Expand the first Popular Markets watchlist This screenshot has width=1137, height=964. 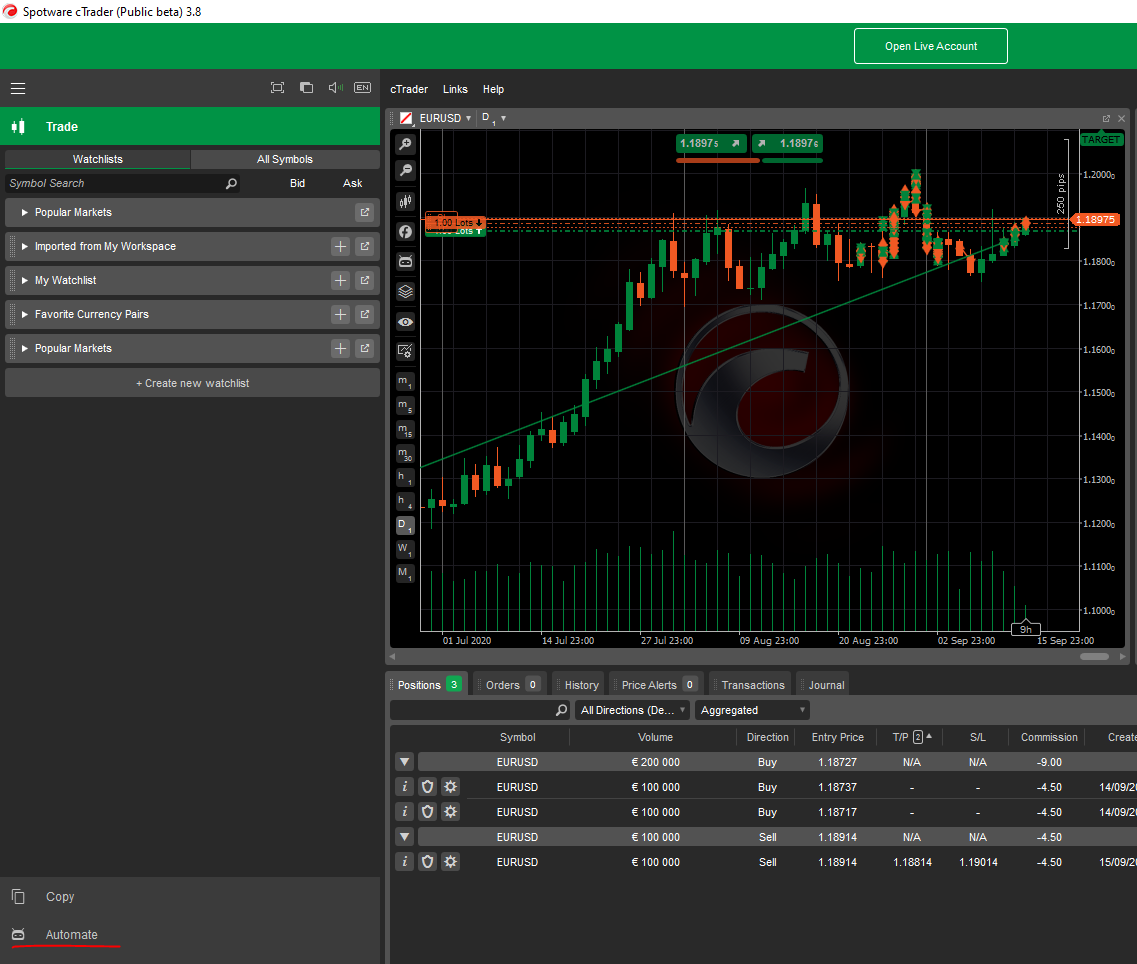pyautogui.click(x=25, y=213)
